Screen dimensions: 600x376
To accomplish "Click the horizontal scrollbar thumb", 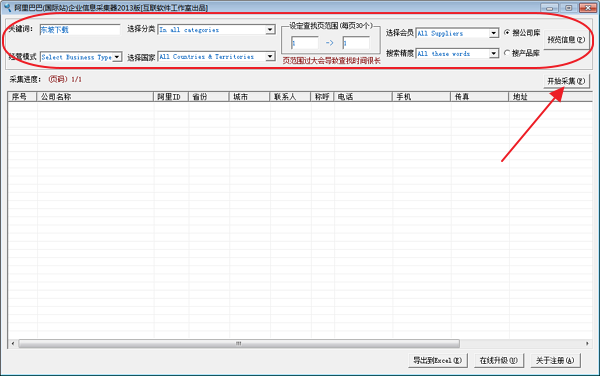I will tap(239, 343).
